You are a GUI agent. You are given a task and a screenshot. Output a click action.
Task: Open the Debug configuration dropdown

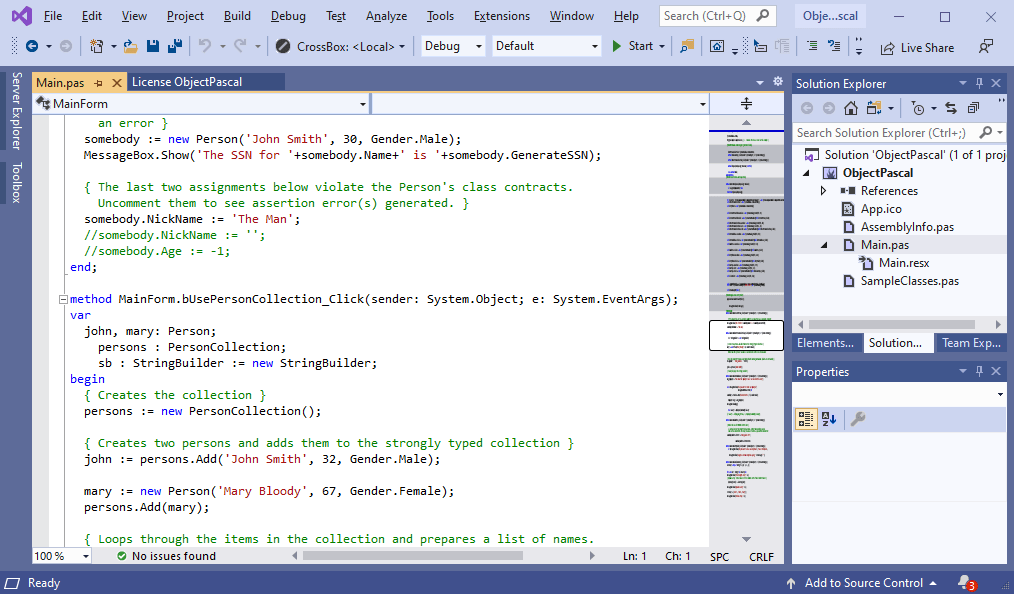tap(451, 46)
